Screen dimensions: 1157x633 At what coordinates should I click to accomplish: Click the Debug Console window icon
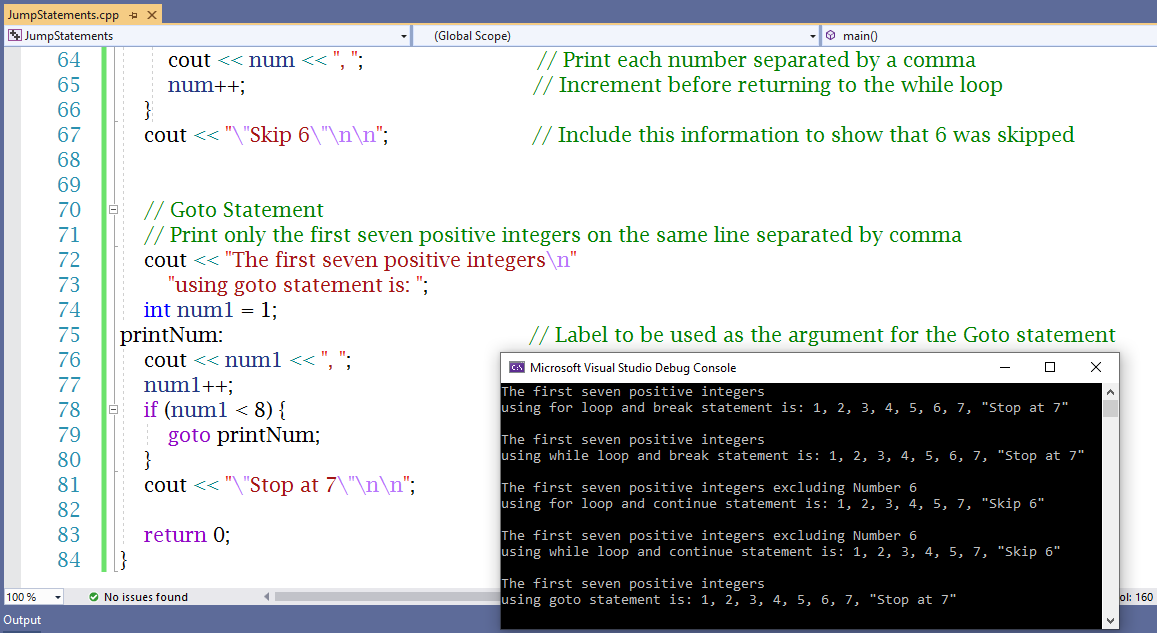517,367
